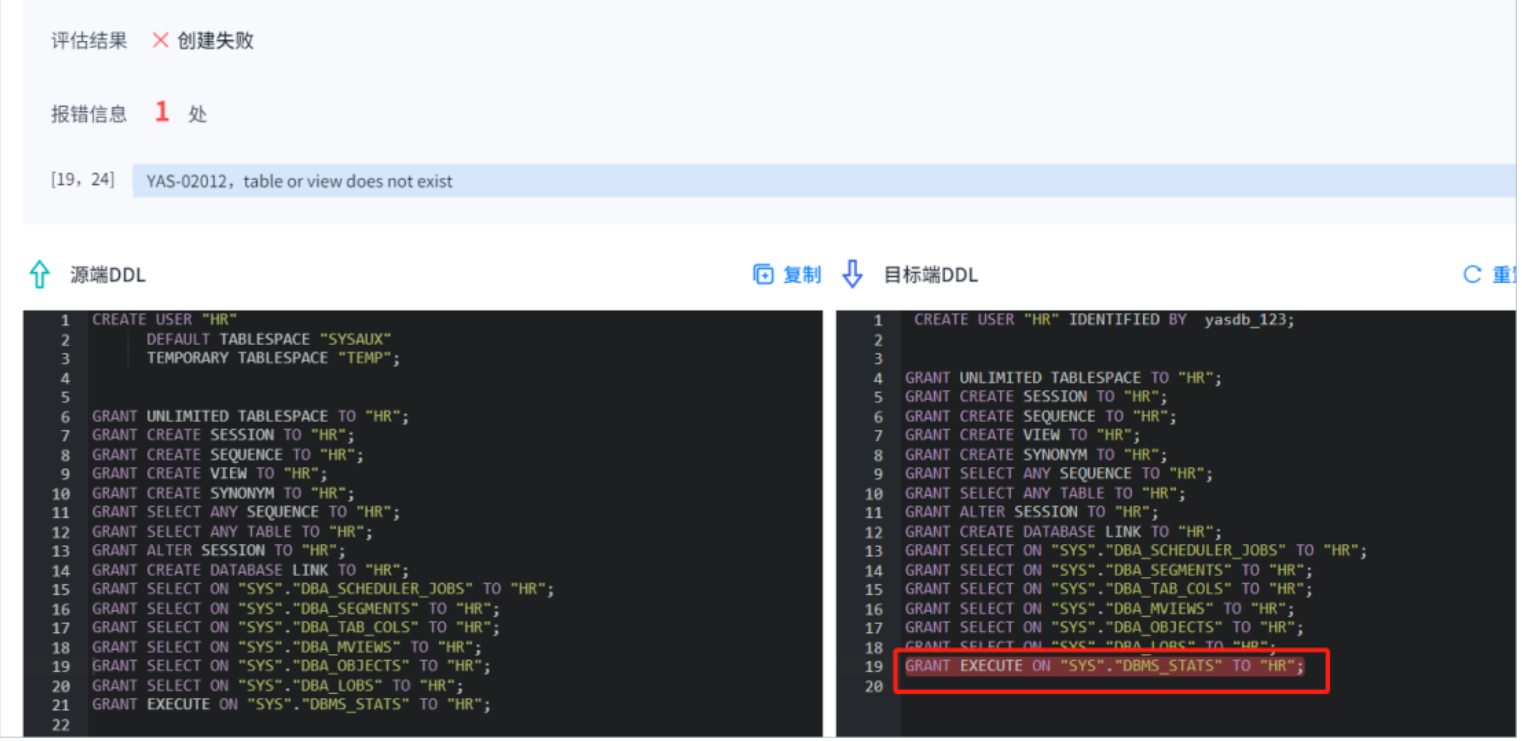Click source line CREATE USER "HR"

click(x=164, y=320)
